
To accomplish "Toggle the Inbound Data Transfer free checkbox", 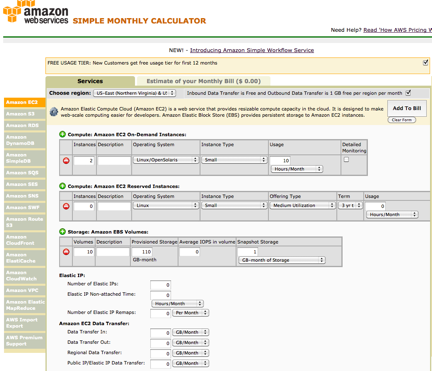I will click(408, 93).
